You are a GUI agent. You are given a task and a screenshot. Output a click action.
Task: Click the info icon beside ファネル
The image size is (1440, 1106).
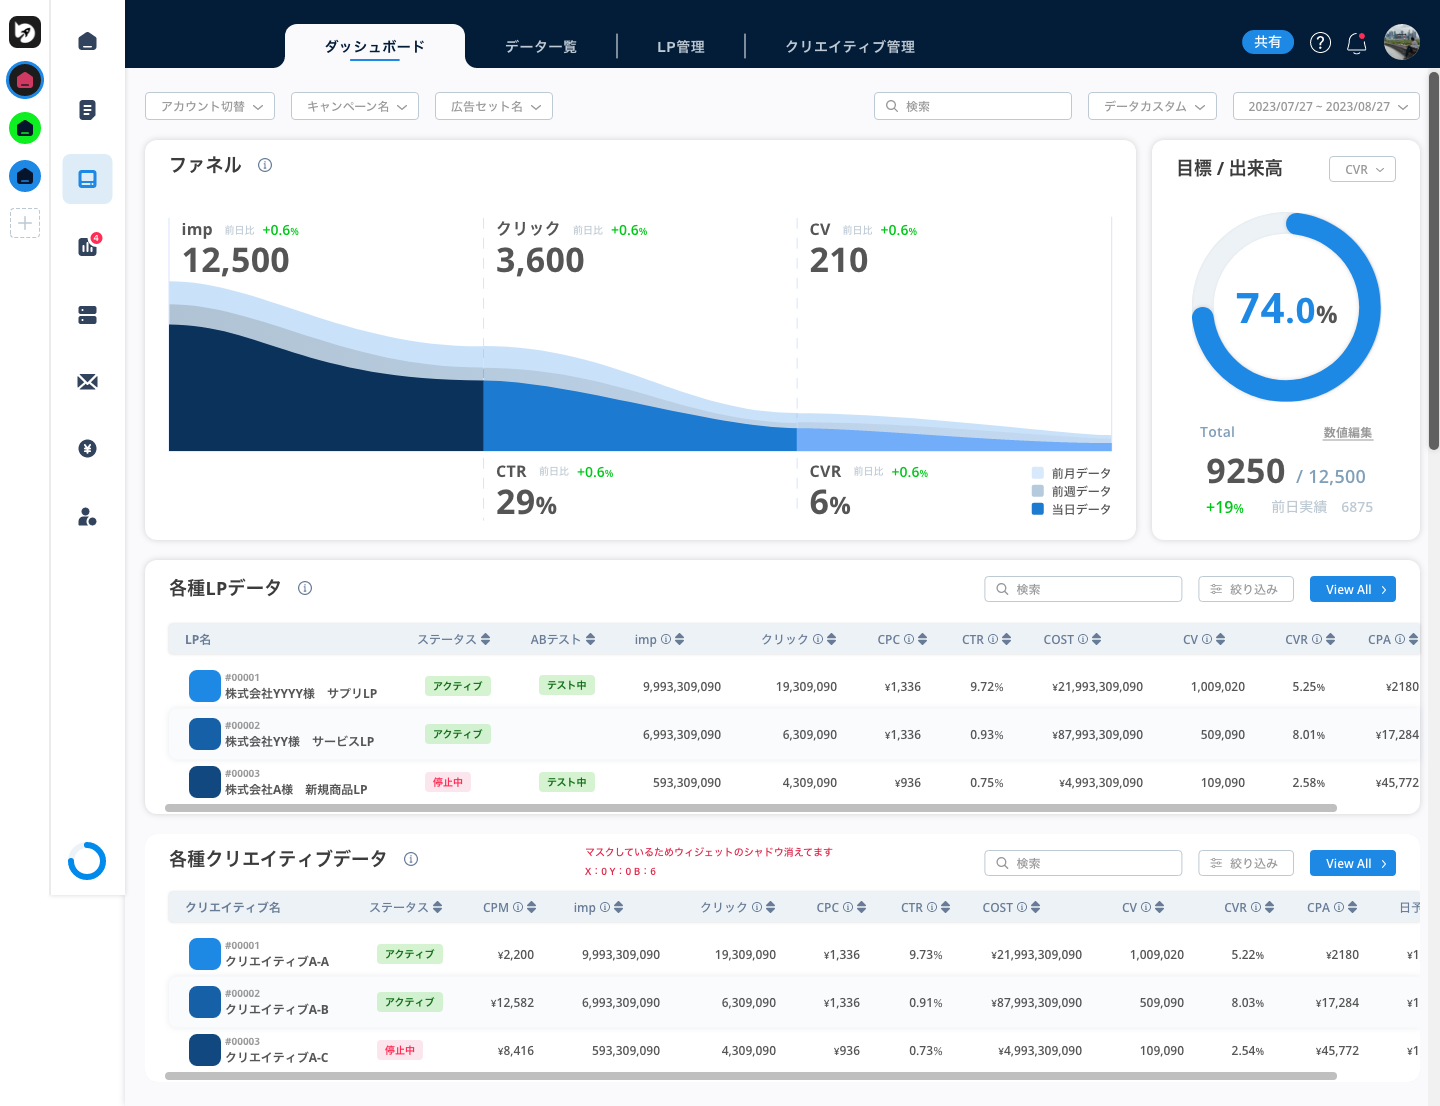point(265,165)
